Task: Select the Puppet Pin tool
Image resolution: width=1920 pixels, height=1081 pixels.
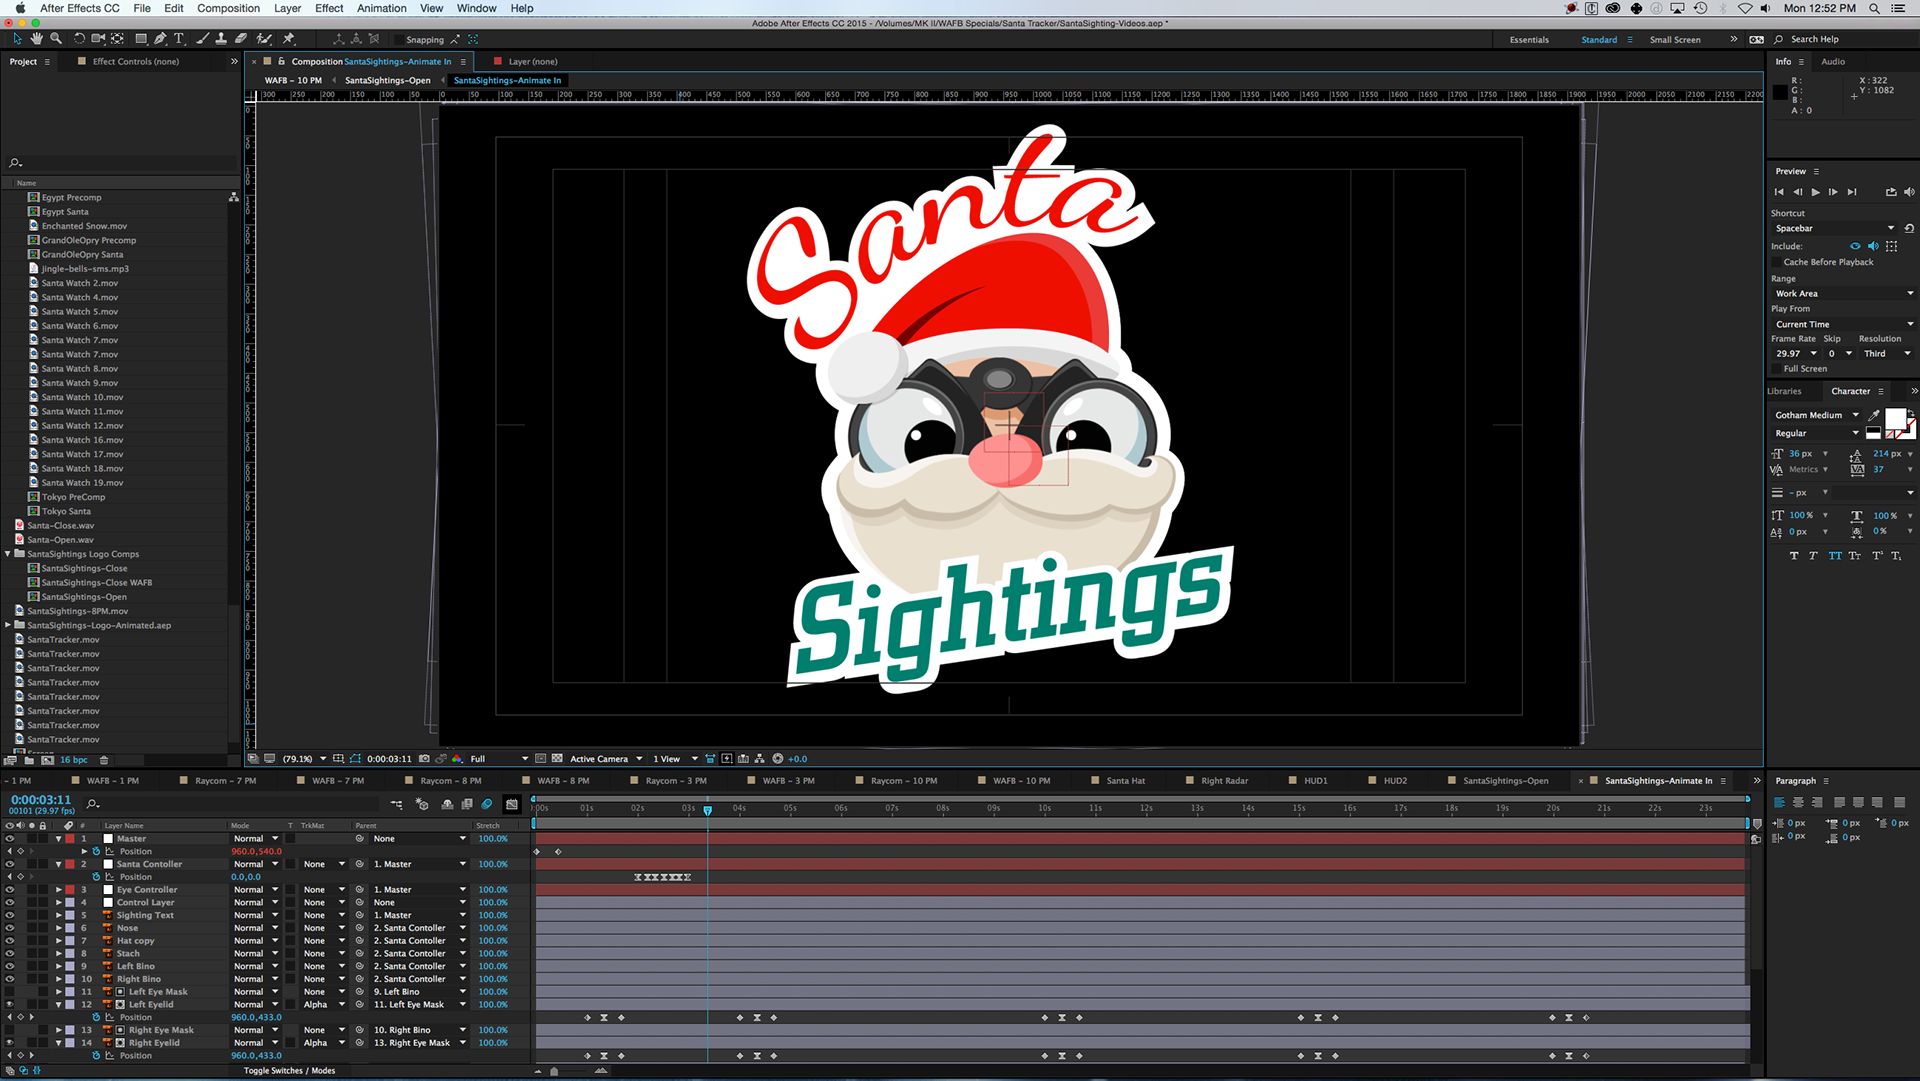Action: 289,39
